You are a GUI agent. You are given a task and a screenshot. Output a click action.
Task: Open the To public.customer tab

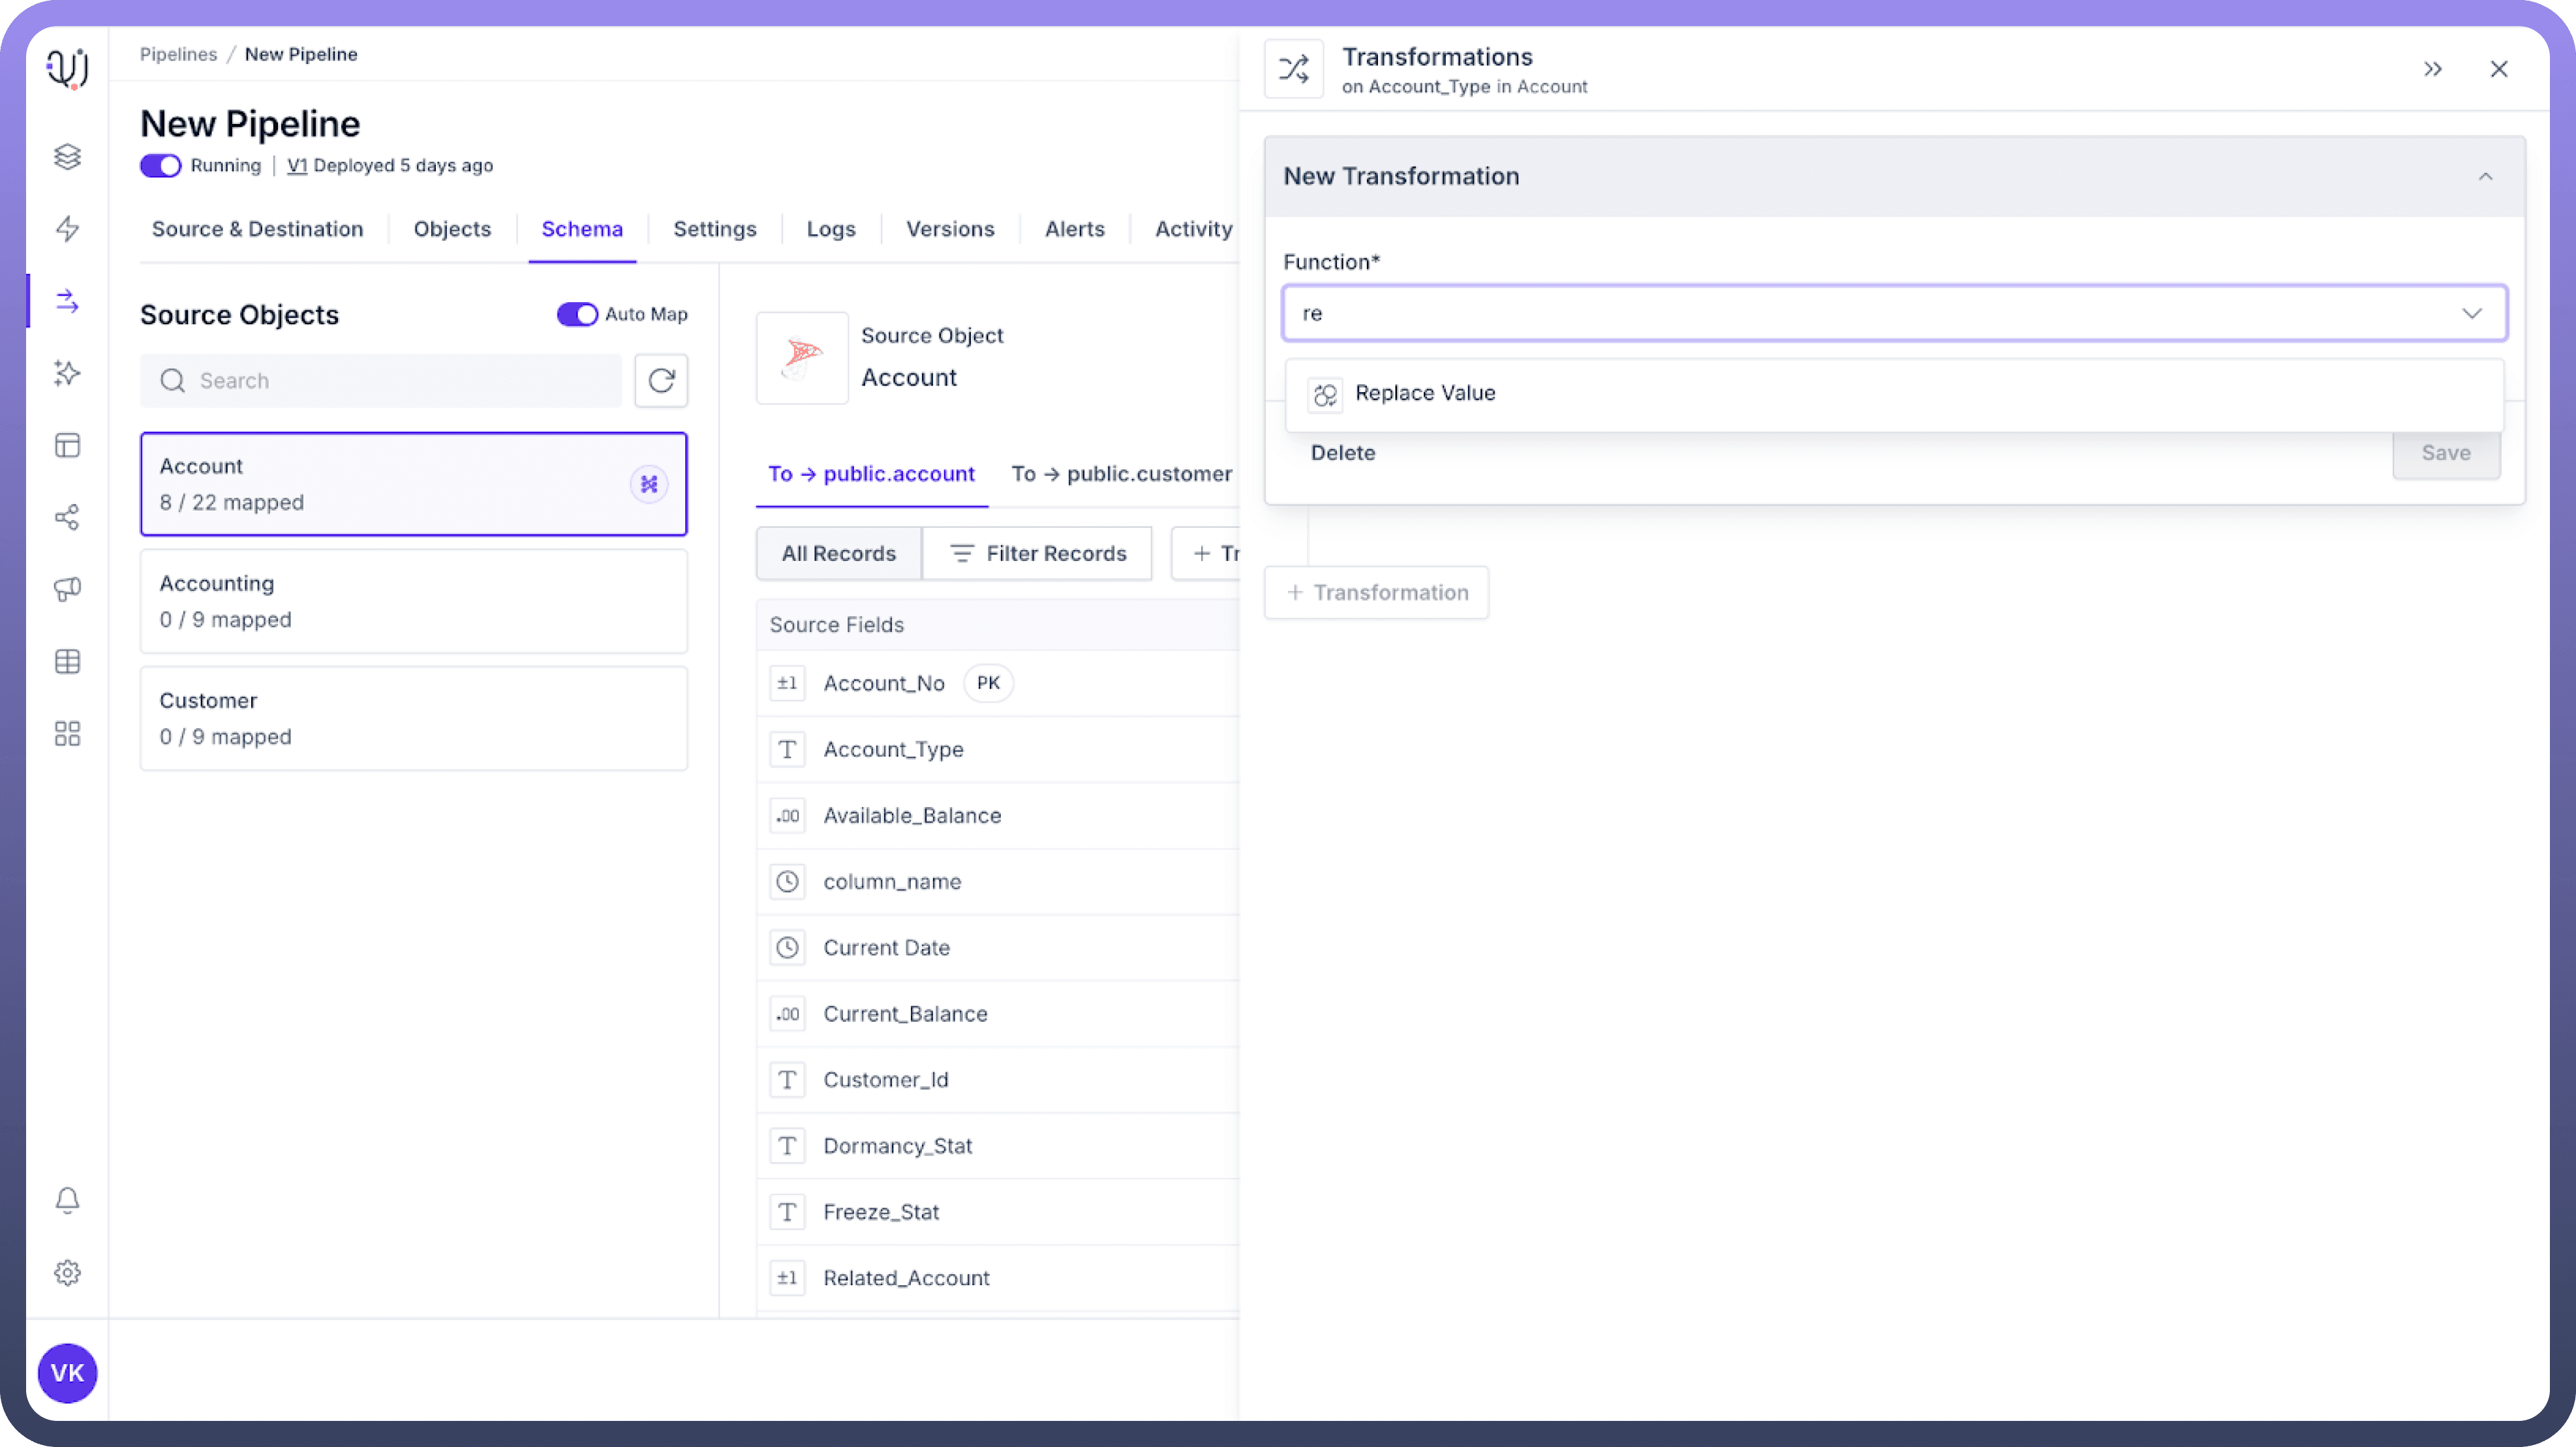click(x=1121, y=474)
